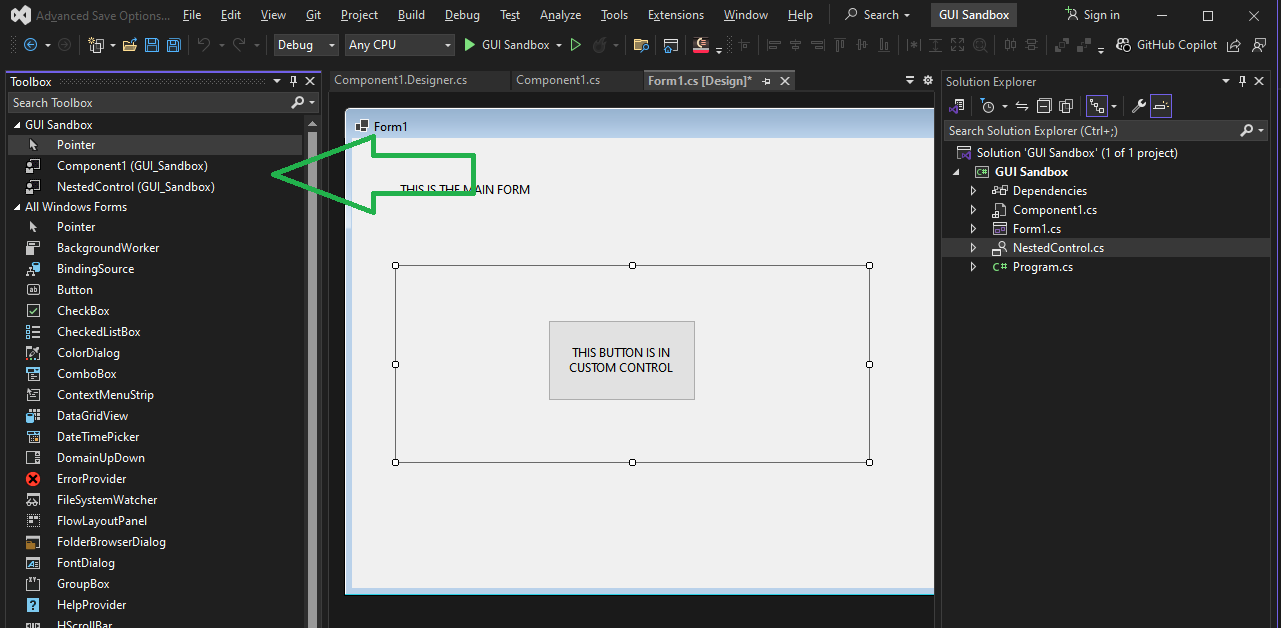The image size is (1281, 628).
Task: Expand the Dependencies node
Action: (973, 191)
